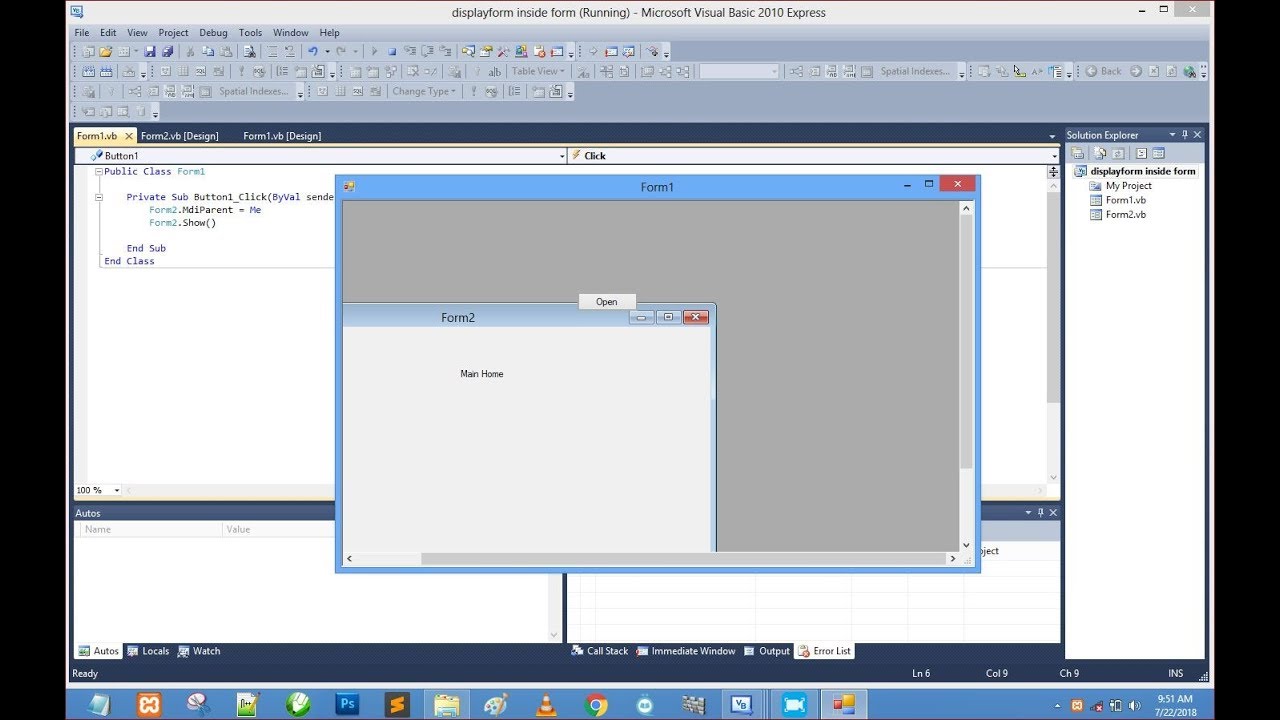This screenshot has height=720, width=1280.
Task: Switch to the Watch tab
Action: (x=199, y=651)
